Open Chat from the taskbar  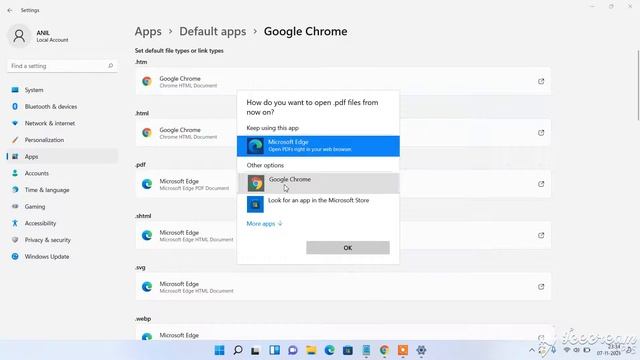coord(293,350)
